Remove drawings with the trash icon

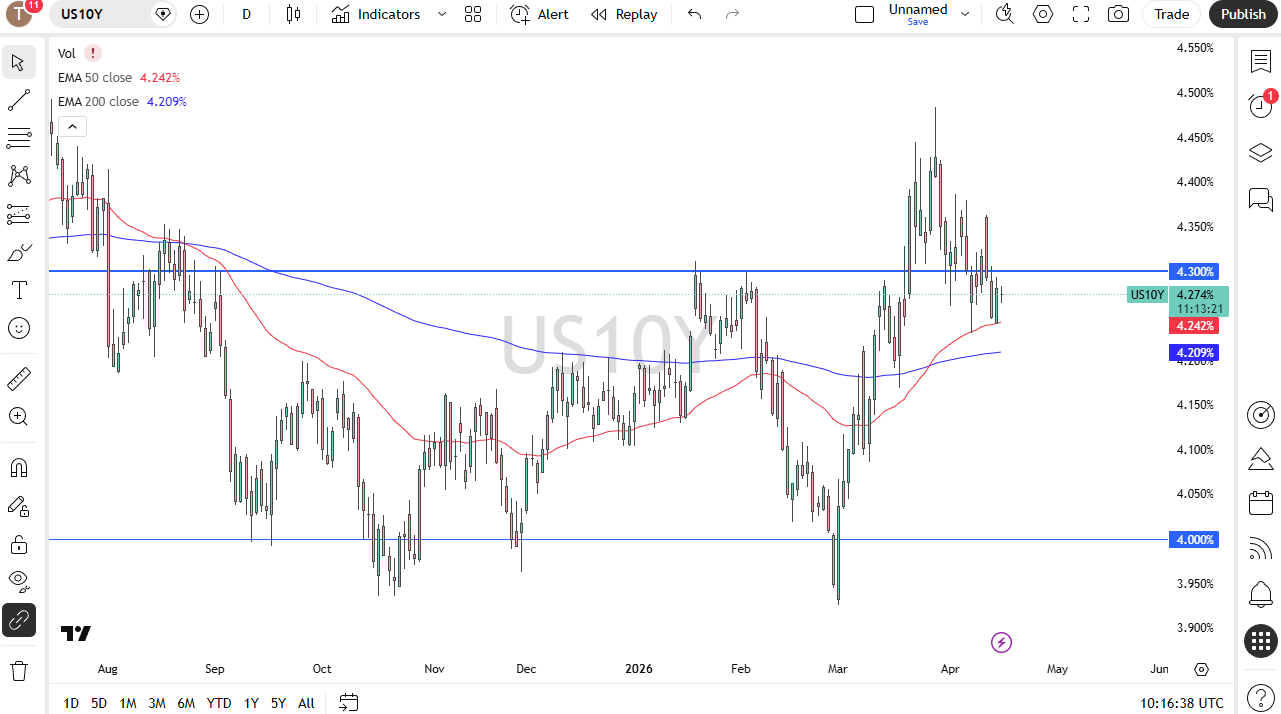(18, 670)
